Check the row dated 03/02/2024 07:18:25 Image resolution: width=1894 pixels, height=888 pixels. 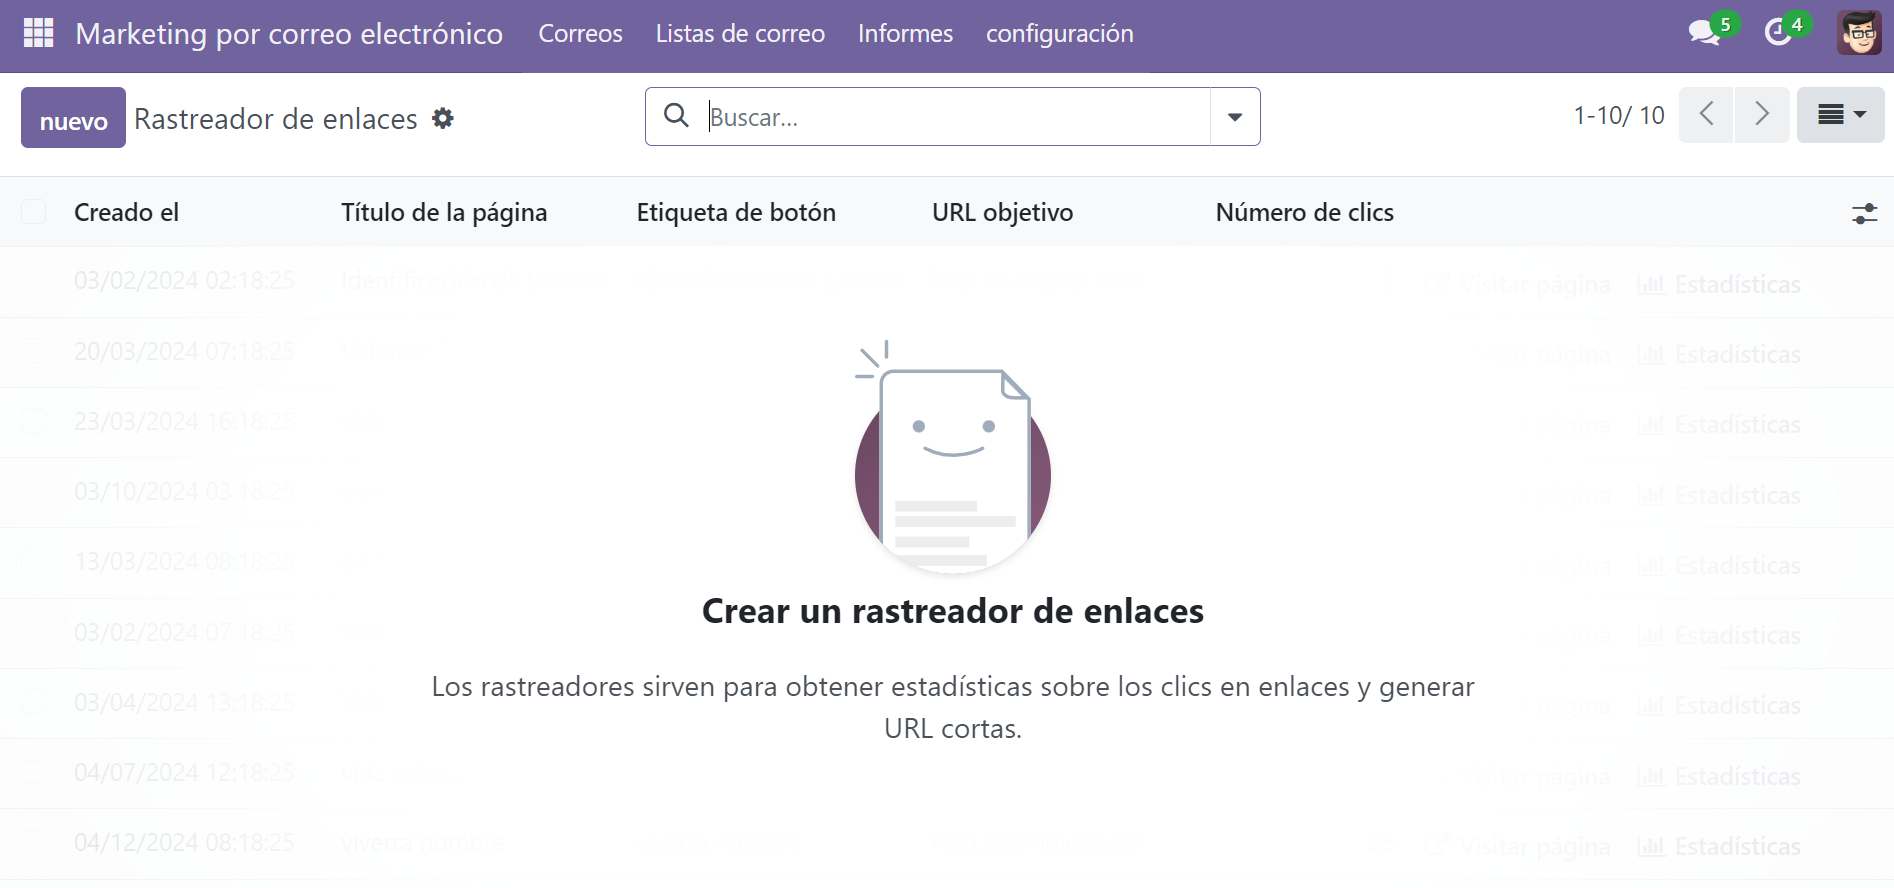click(x=34, y=632)
